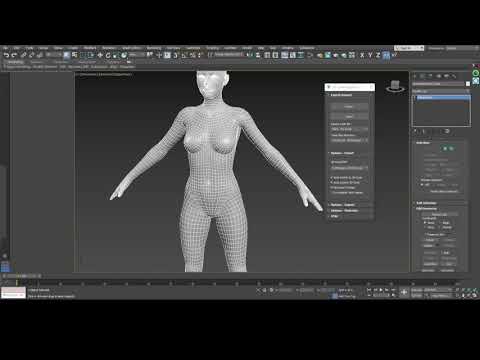Toggle the Ribbon display icon

284,55
